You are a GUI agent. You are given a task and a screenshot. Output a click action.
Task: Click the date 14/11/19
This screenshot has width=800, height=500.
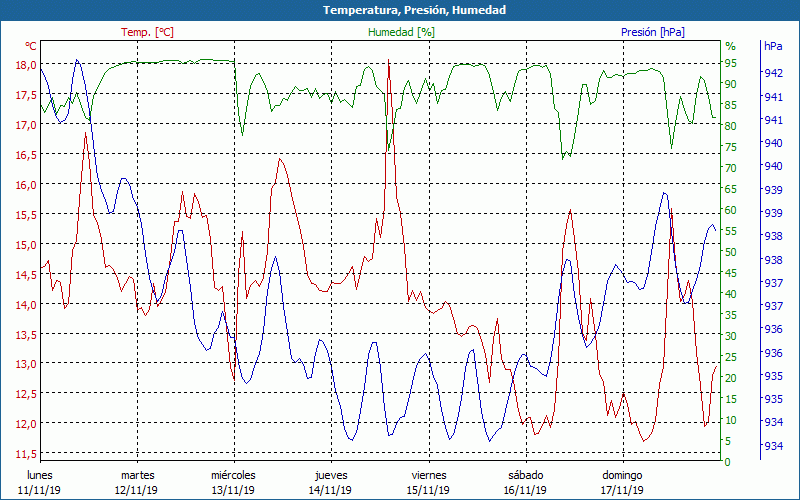[330, 490]
